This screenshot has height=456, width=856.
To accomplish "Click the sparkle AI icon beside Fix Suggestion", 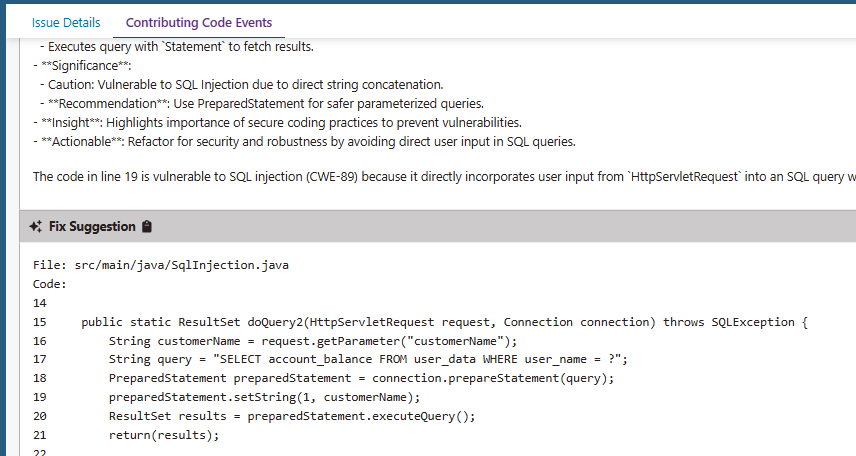I will 36,227.
